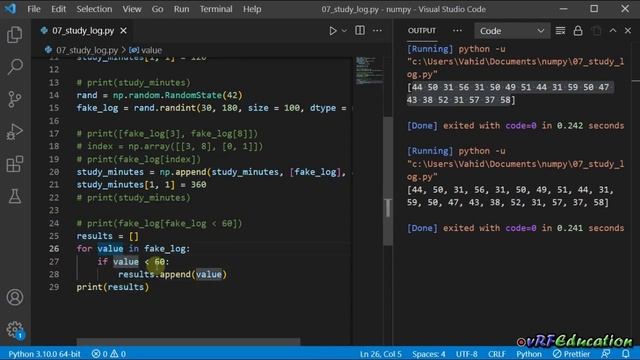Run the Python file with play button

point(333,31)
